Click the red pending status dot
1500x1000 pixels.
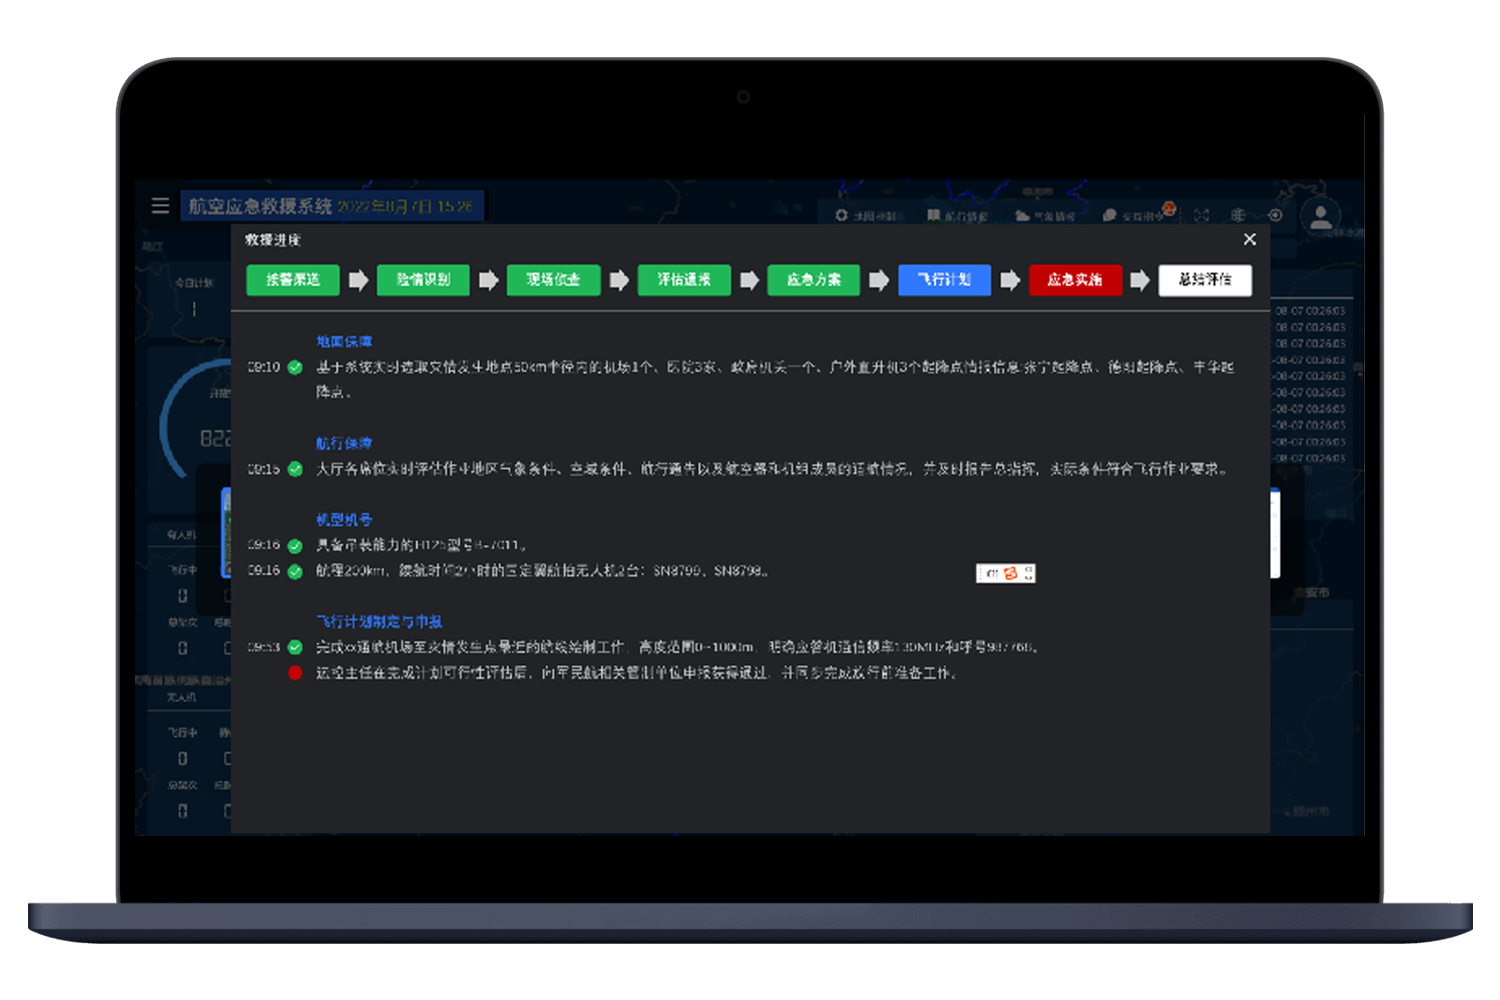[295, 673]
